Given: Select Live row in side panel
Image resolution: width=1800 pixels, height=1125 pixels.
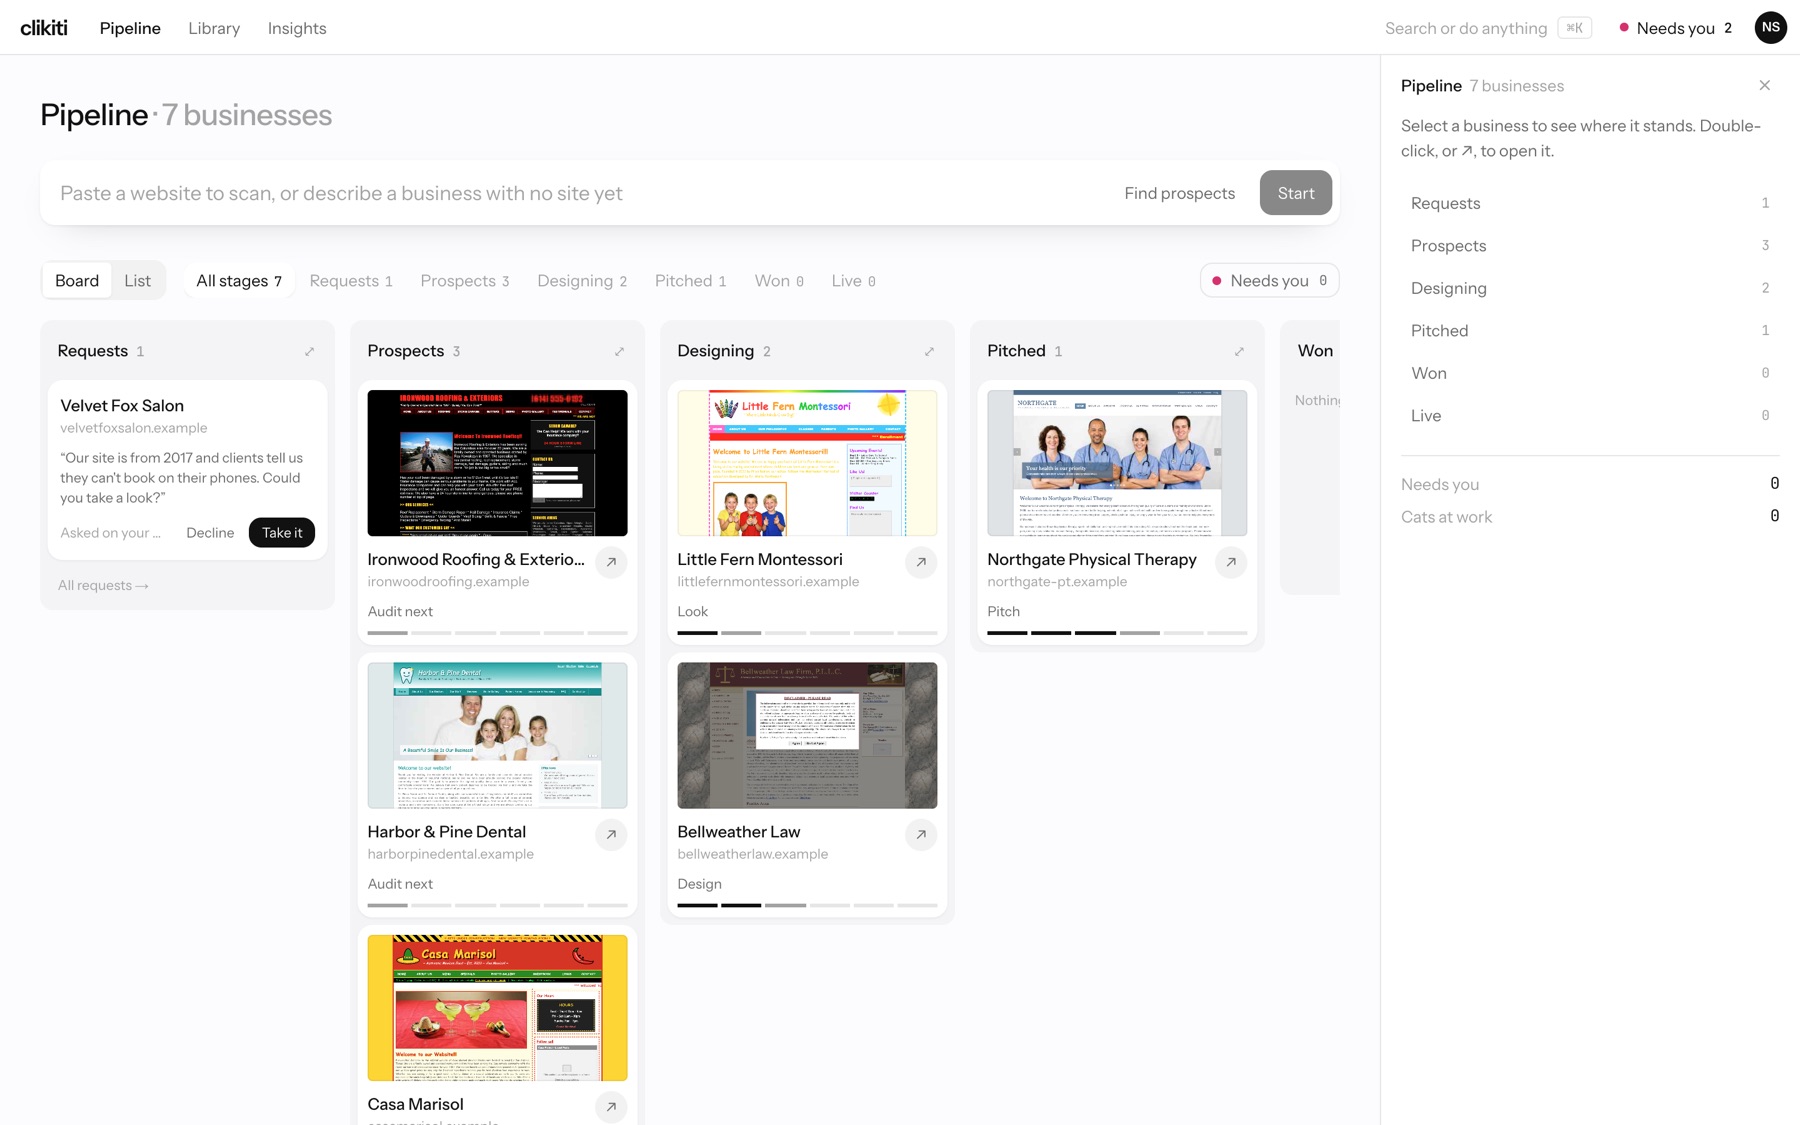Looking at the screenshot, I should point(1590,416).
